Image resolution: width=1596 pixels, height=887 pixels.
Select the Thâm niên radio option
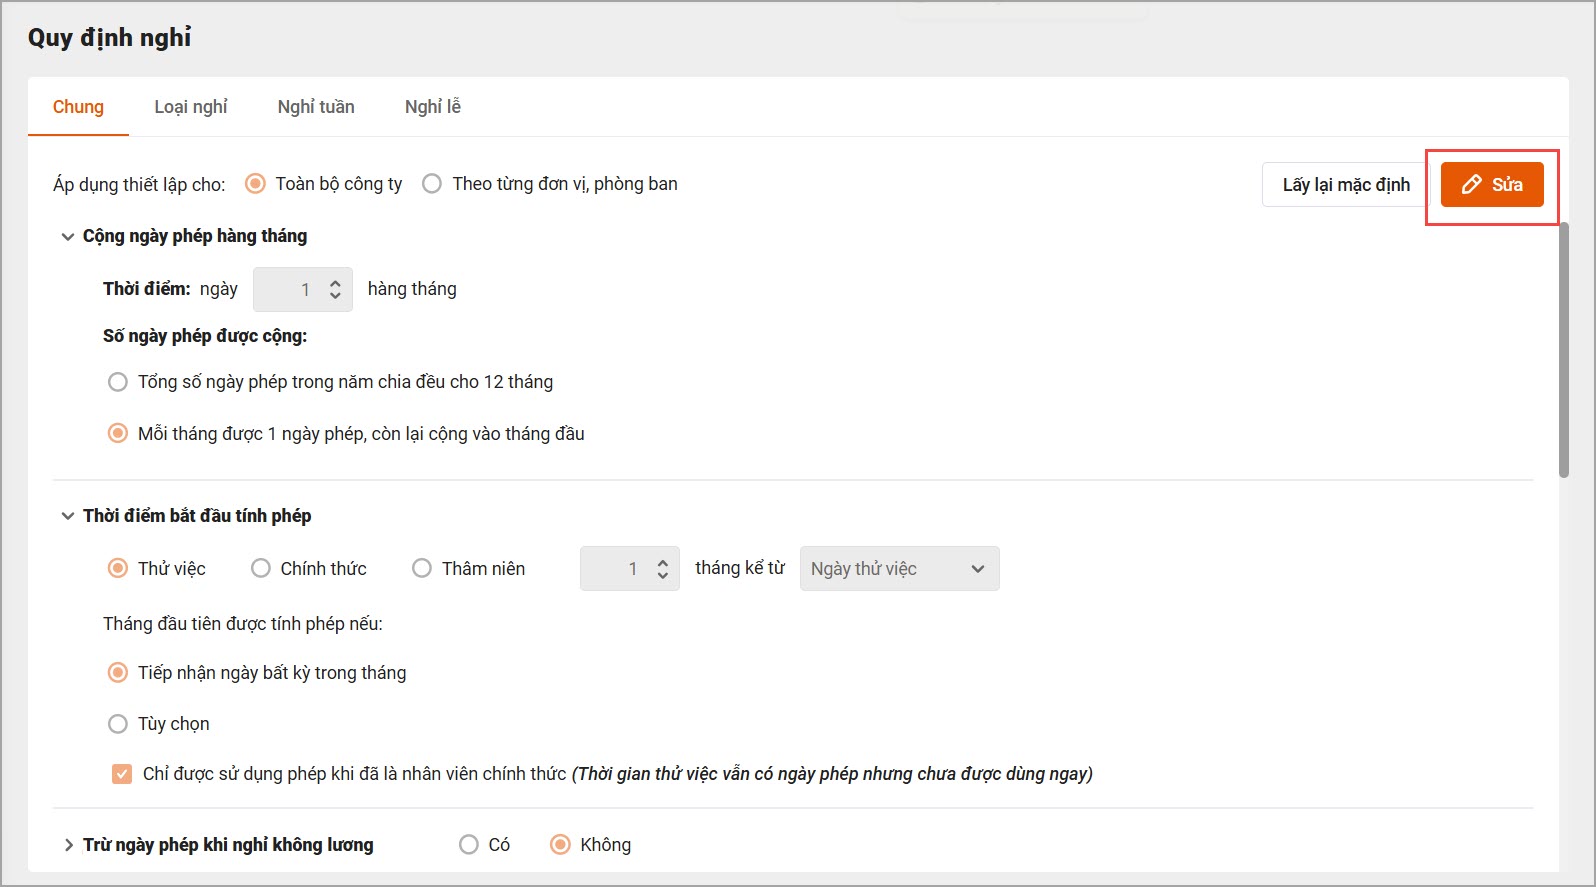[422, 569]
